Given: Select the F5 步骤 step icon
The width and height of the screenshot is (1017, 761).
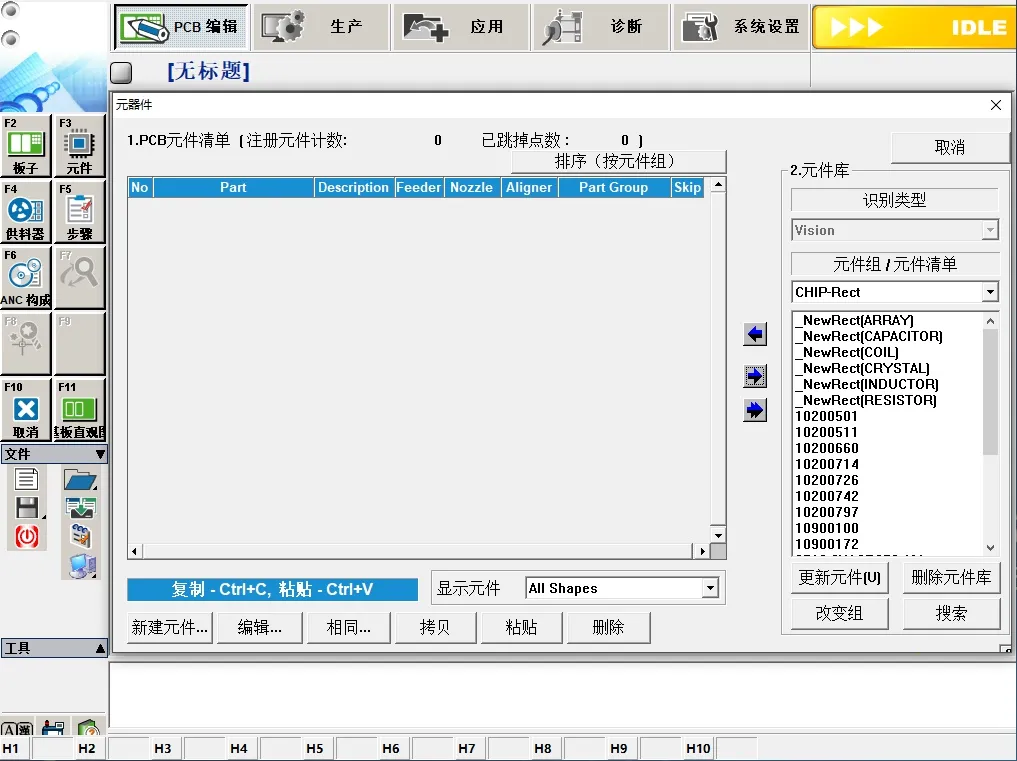Looking at the screenshot, I should pyautogui.click(x=79, y=212).
